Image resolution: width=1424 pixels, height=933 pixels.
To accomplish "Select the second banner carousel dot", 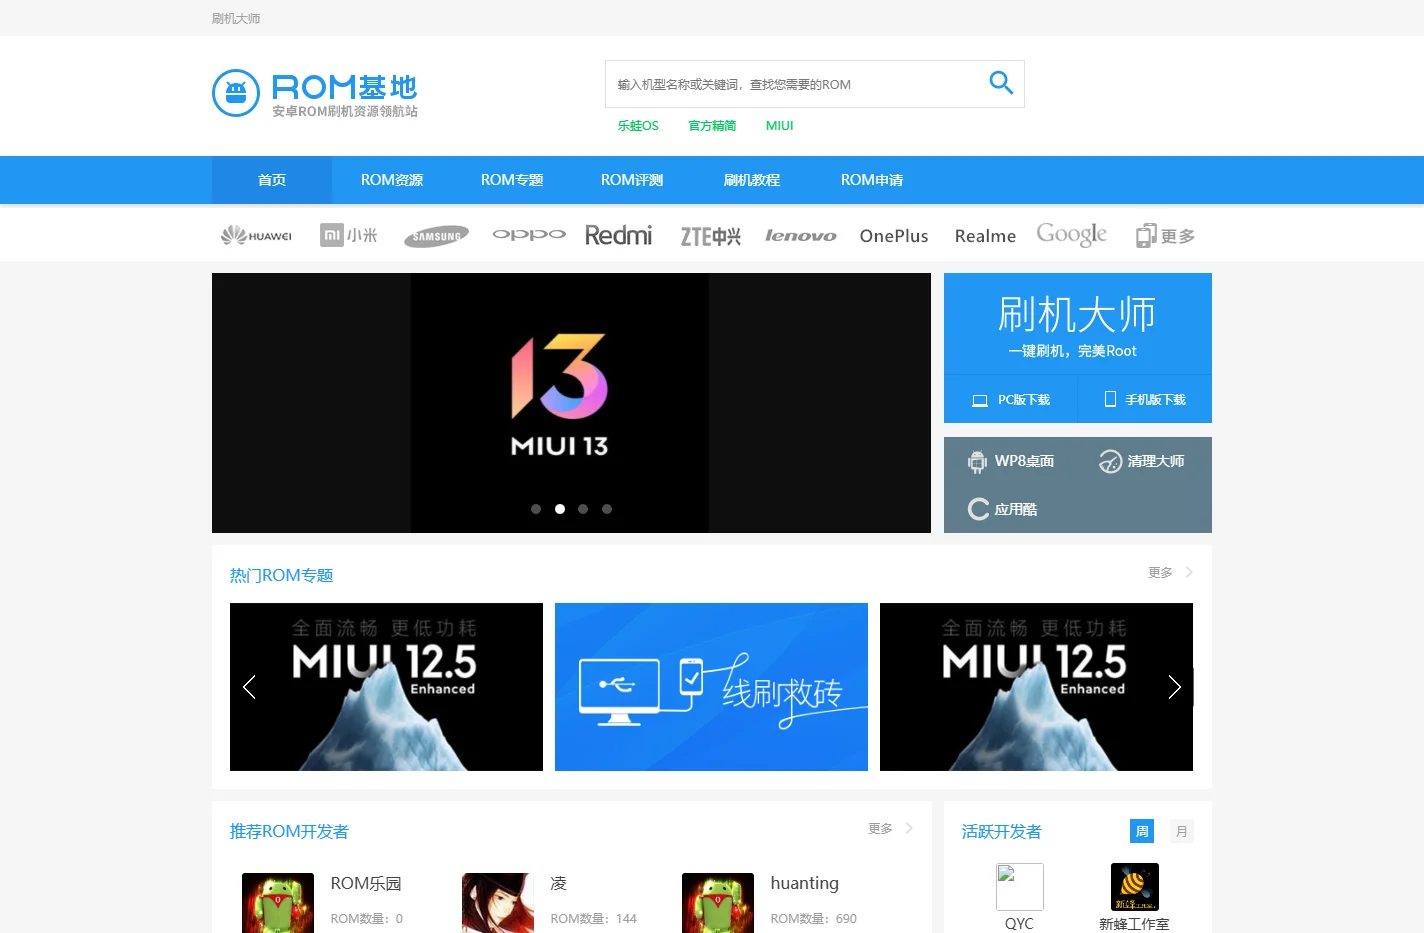I will [x=560, y=509].
